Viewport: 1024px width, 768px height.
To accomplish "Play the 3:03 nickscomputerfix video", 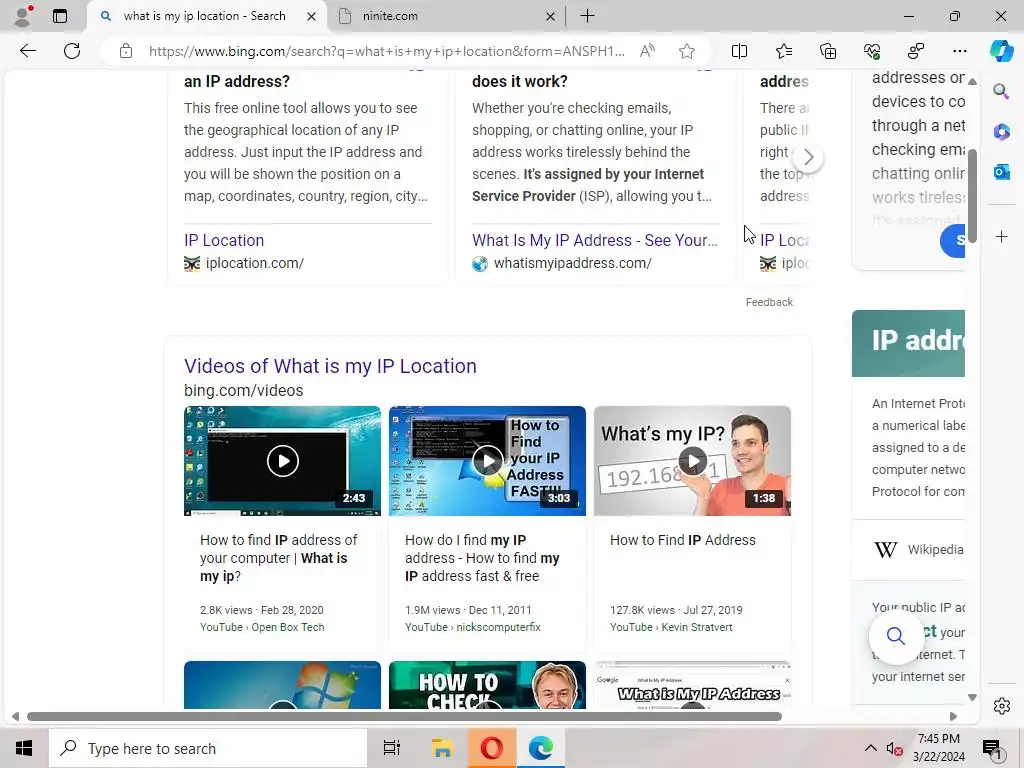I will point(487,461).
